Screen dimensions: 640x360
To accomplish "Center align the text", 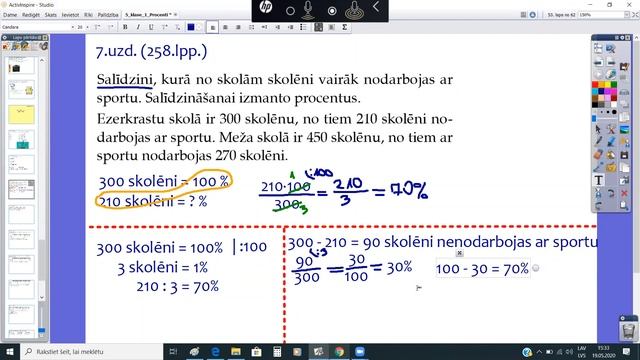I will [x=225, y=27].
